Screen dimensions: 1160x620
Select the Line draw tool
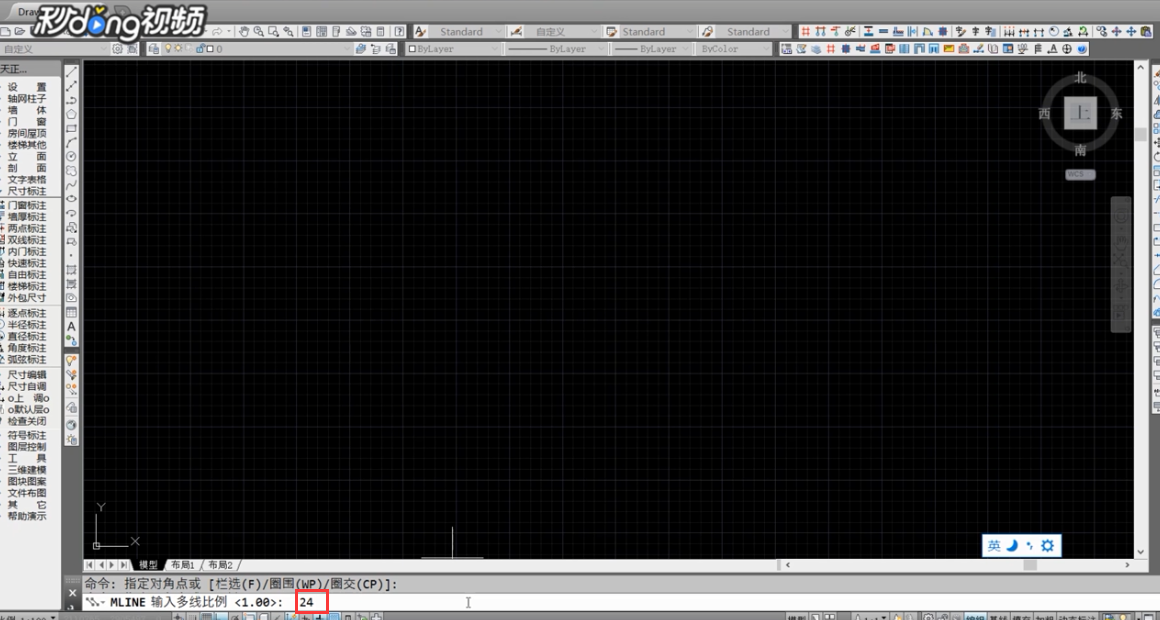click(72, 72)
